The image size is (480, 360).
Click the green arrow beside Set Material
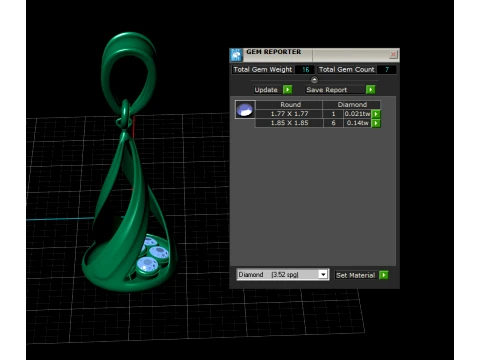[x=384, y=275]
